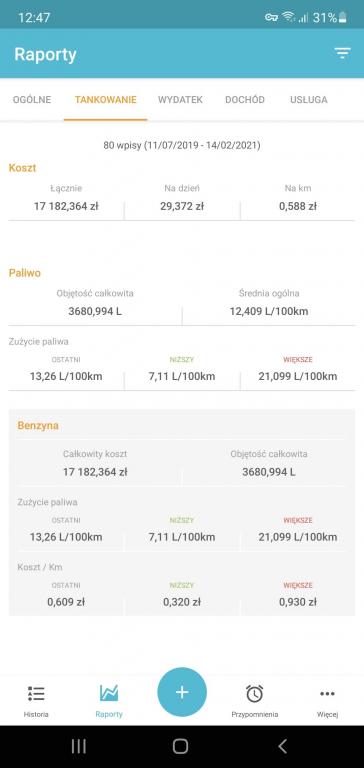
Task: Tap the date range 80 wpisy text
Action: coord(182,145)
